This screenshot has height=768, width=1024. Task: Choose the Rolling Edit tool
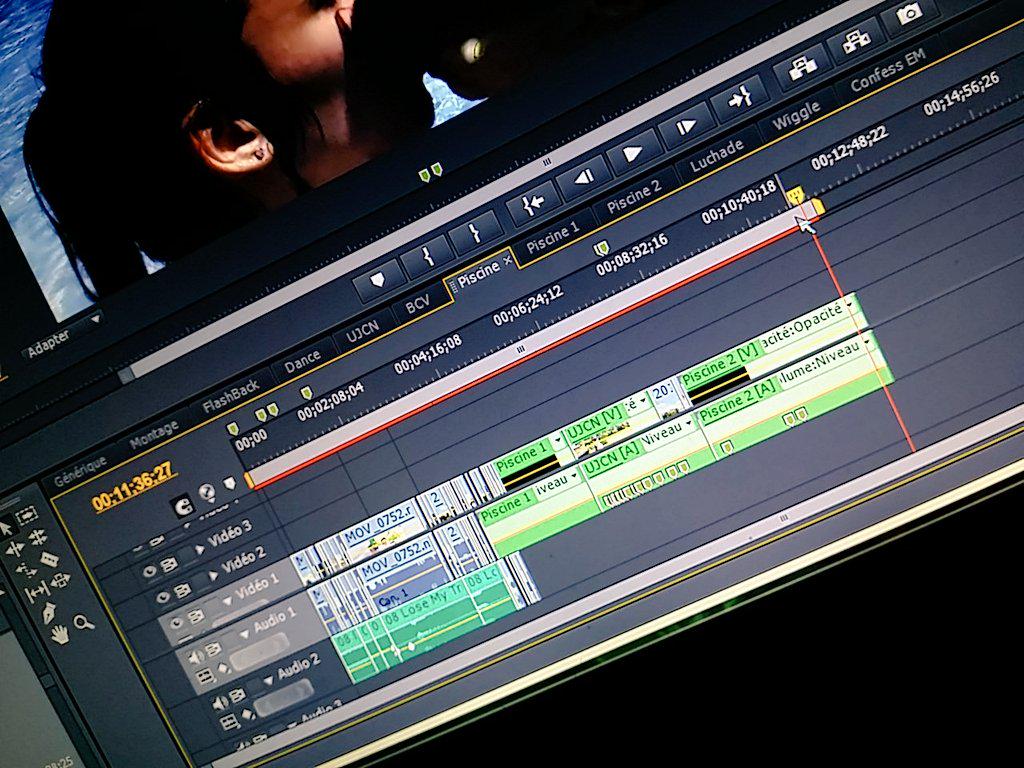[x=37, y=538]
